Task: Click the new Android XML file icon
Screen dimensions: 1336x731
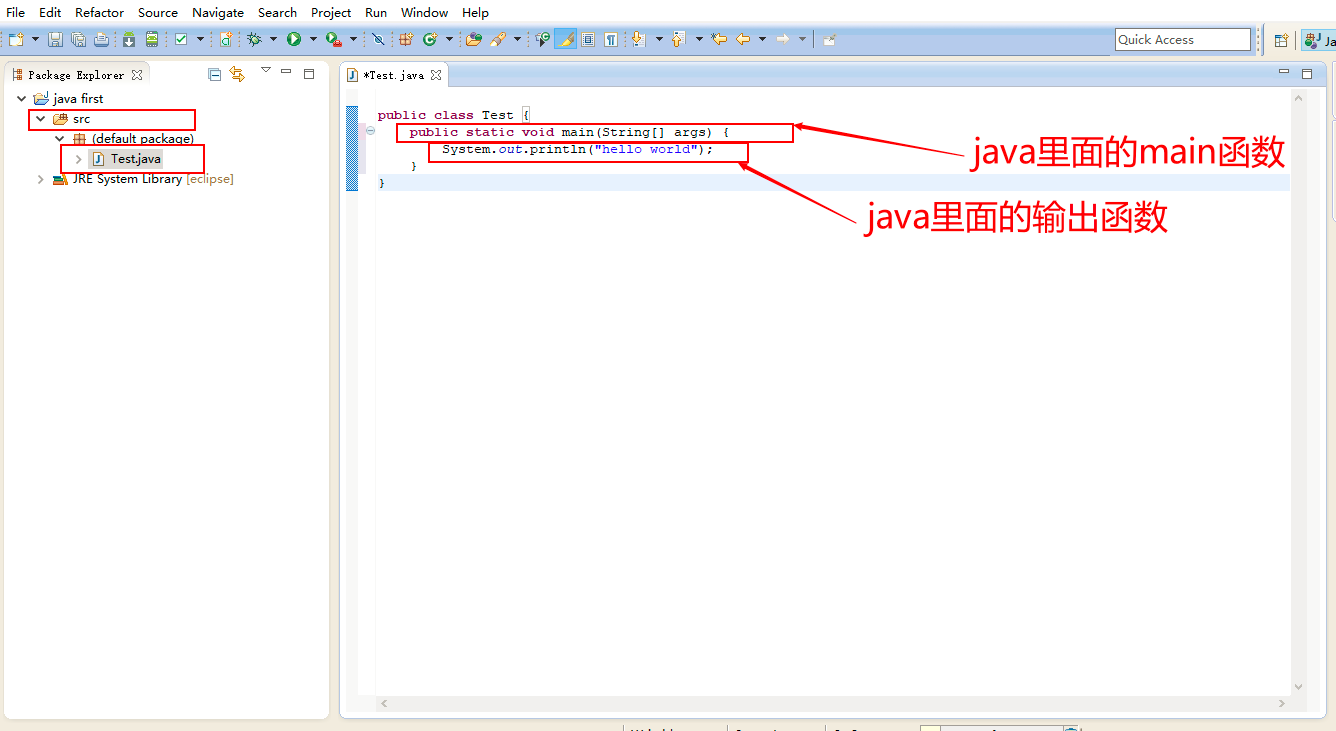Action: (226, 39)
